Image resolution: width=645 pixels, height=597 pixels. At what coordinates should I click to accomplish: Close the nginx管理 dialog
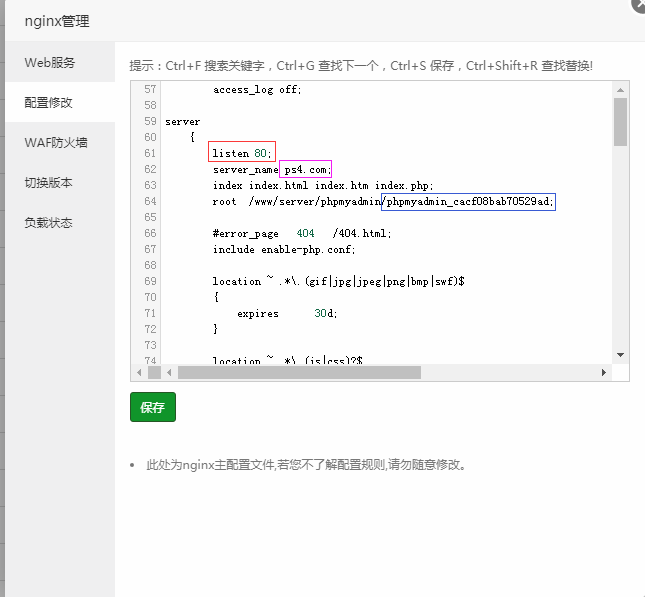639,5
